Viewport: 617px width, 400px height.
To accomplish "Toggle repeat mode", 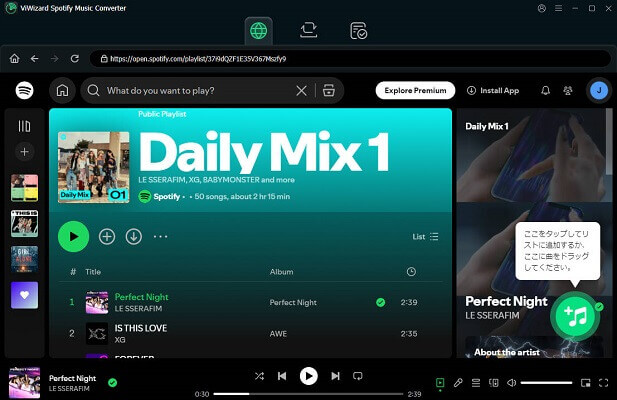I will 358,376.
